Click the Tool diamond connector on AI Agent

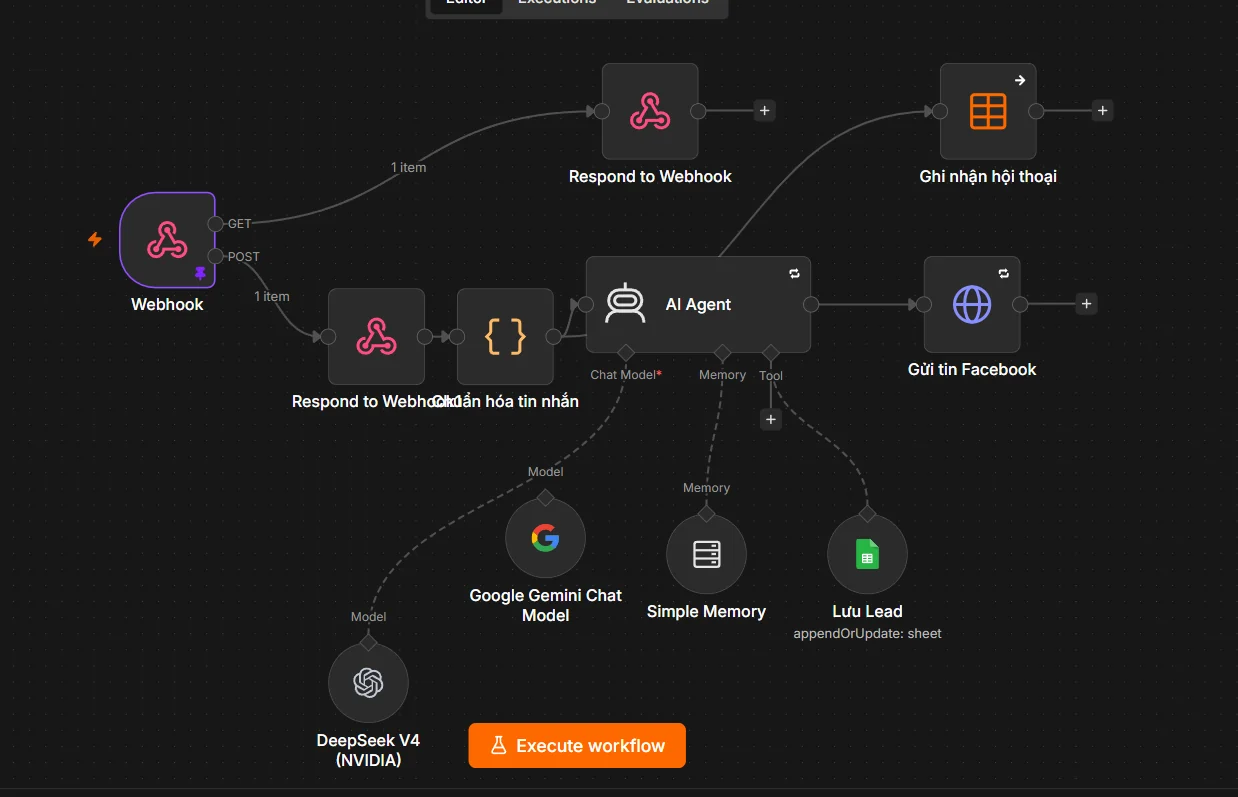click(x=770, y=352)
